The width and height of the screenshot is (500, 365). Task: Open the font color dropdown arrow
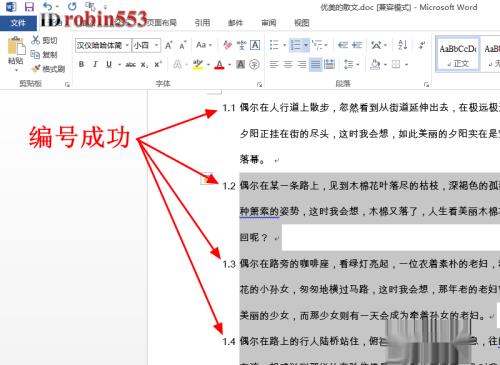click(x=230, y=65)
